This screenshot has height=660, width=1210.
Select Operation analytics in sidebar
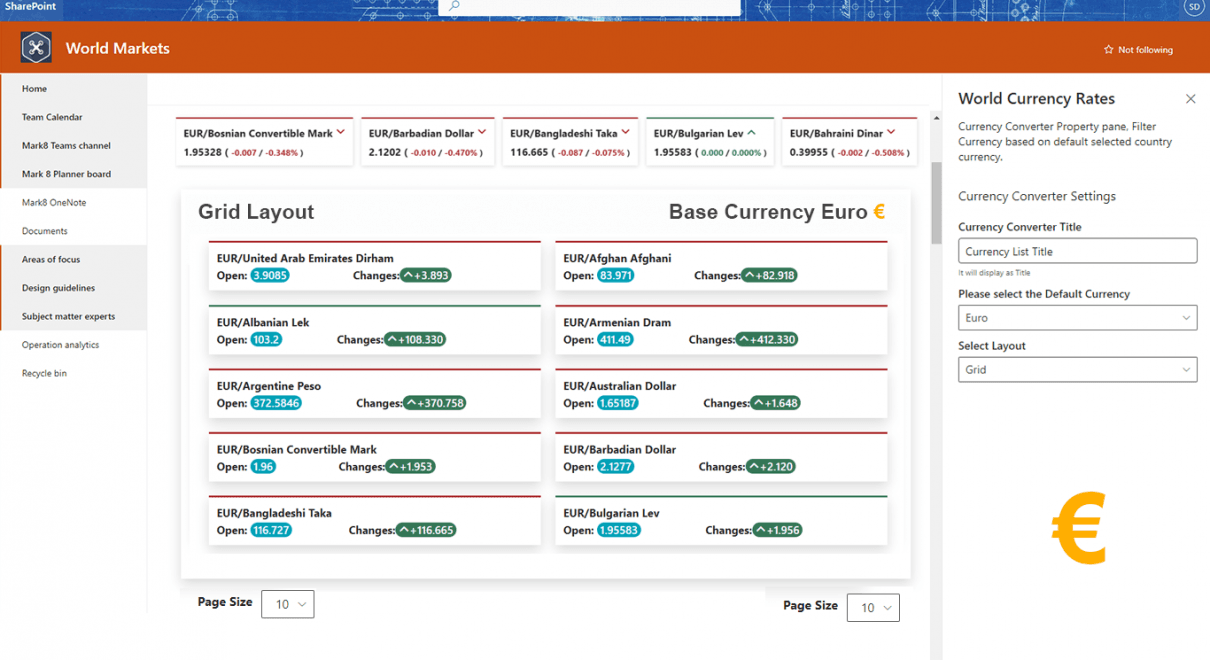[60, 345]
